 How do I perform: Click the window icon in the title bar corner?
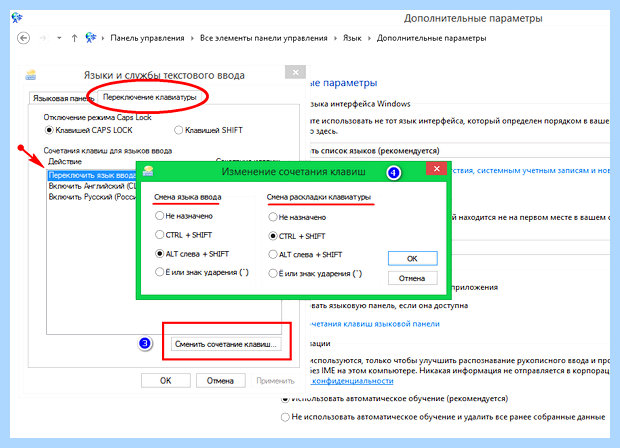pos(17,18)
